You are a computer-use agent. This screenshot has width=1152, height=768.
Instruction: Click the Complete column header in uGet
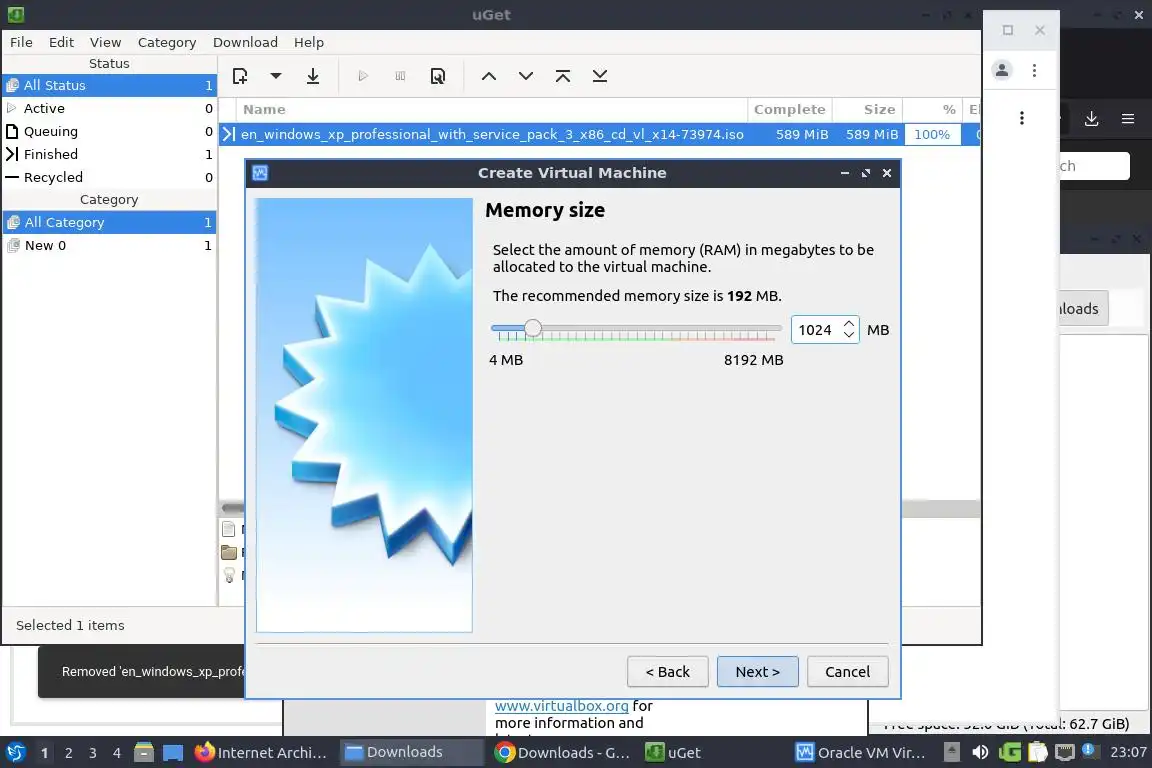(790, 110)
